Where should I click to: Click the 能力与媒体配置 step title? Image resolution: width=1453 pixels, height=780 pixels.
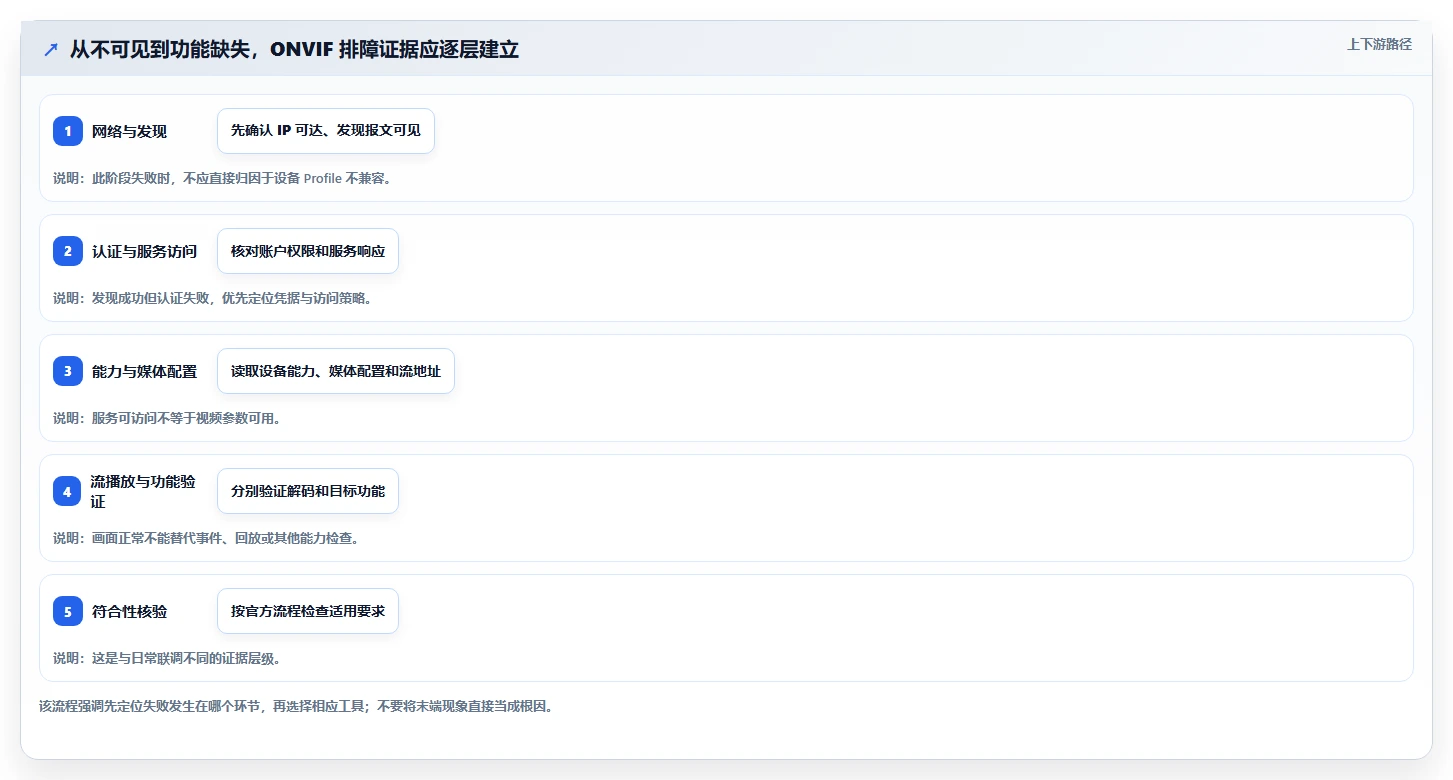point(144,371)
